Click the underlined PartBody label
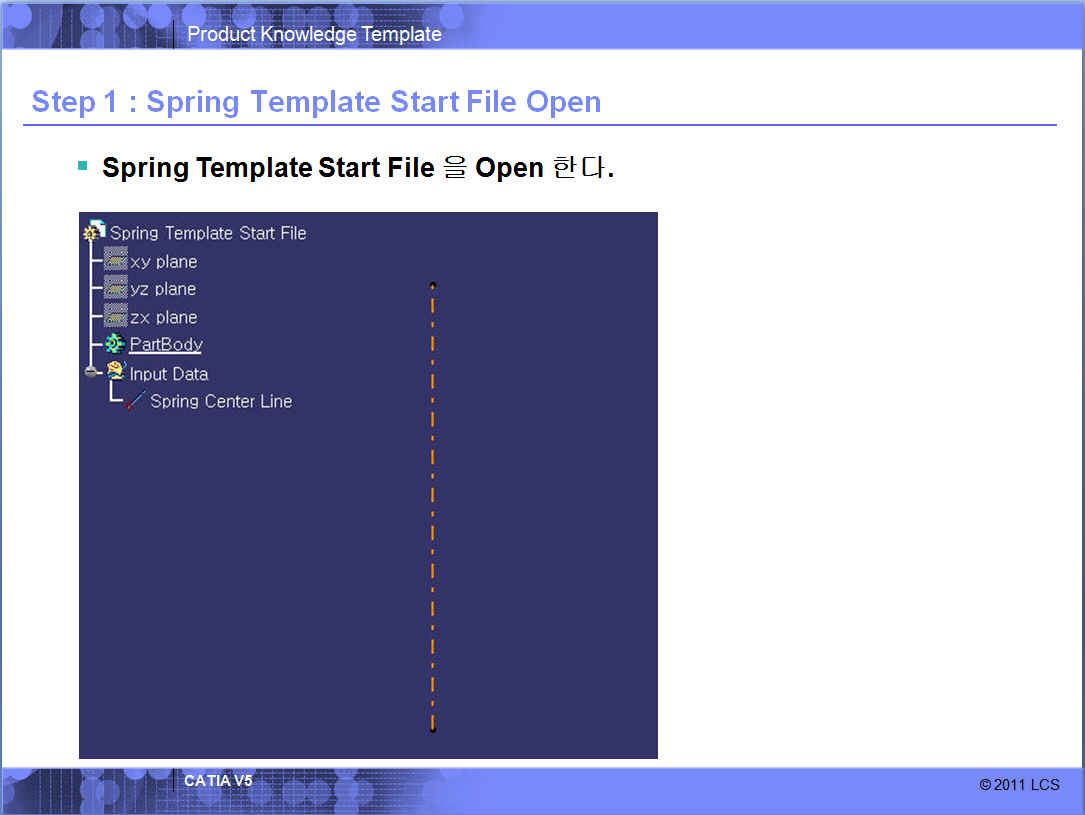 click(166, 345)
